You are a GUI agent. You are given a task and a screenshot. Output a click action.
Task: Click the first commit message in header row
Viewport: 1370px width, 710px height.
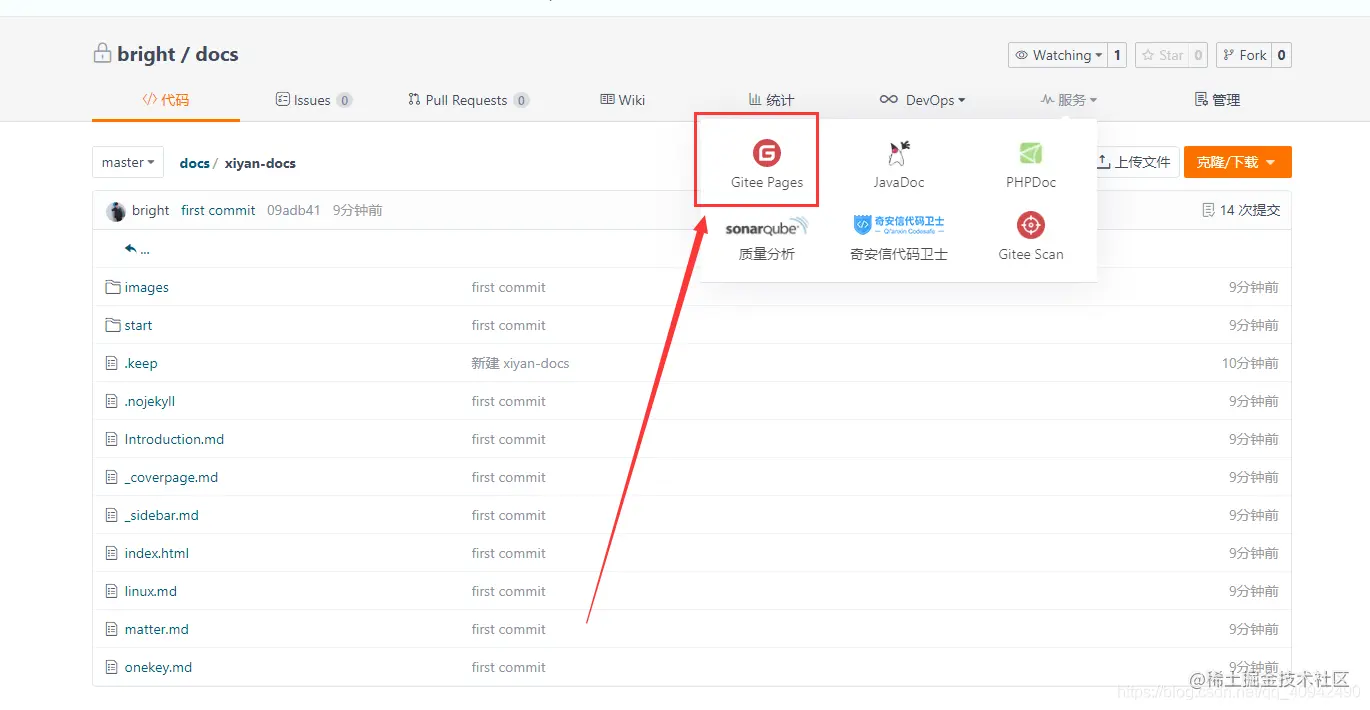point(218,210)
